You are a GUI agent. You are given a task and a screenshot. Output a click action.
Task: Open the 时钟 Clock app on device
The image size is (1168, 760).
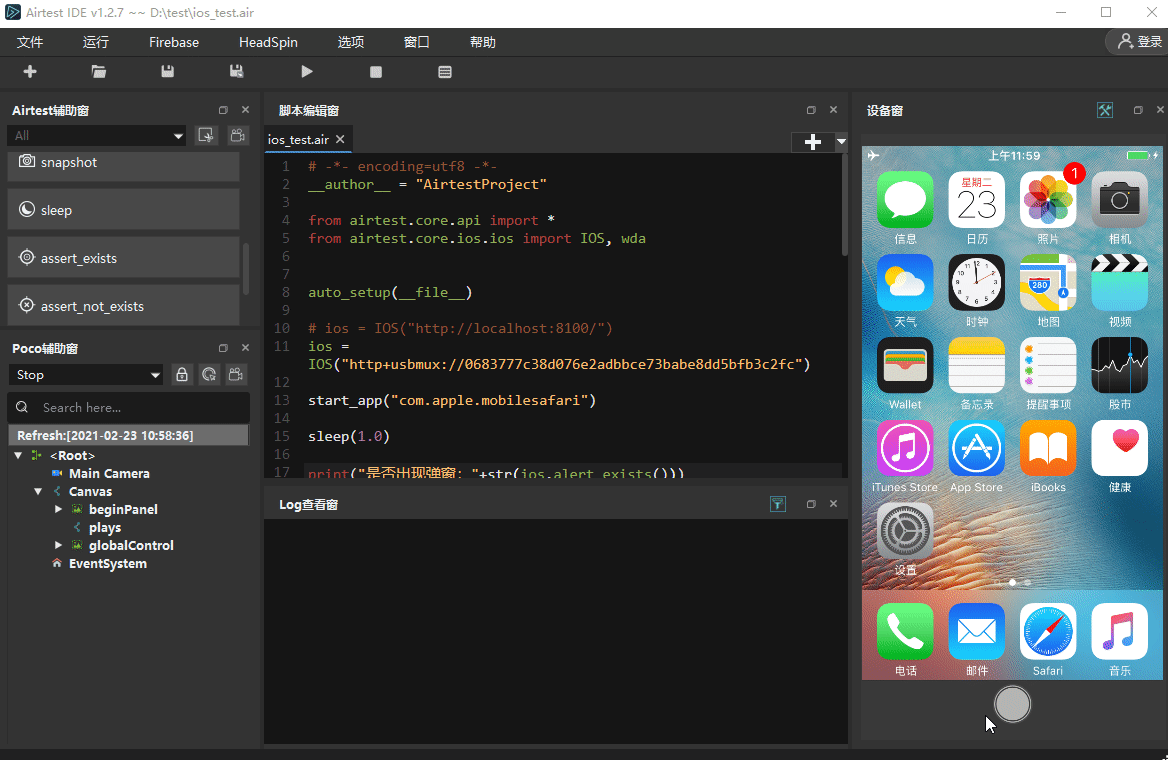coord(977,282)
